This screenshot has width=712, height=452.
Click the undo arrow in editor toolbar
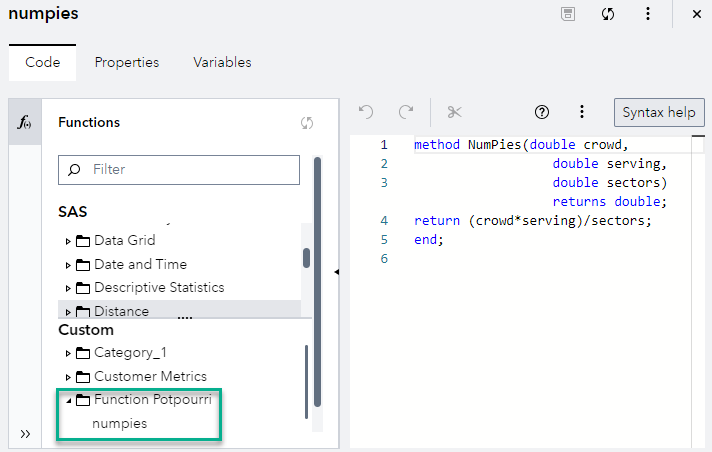point(366,112)
